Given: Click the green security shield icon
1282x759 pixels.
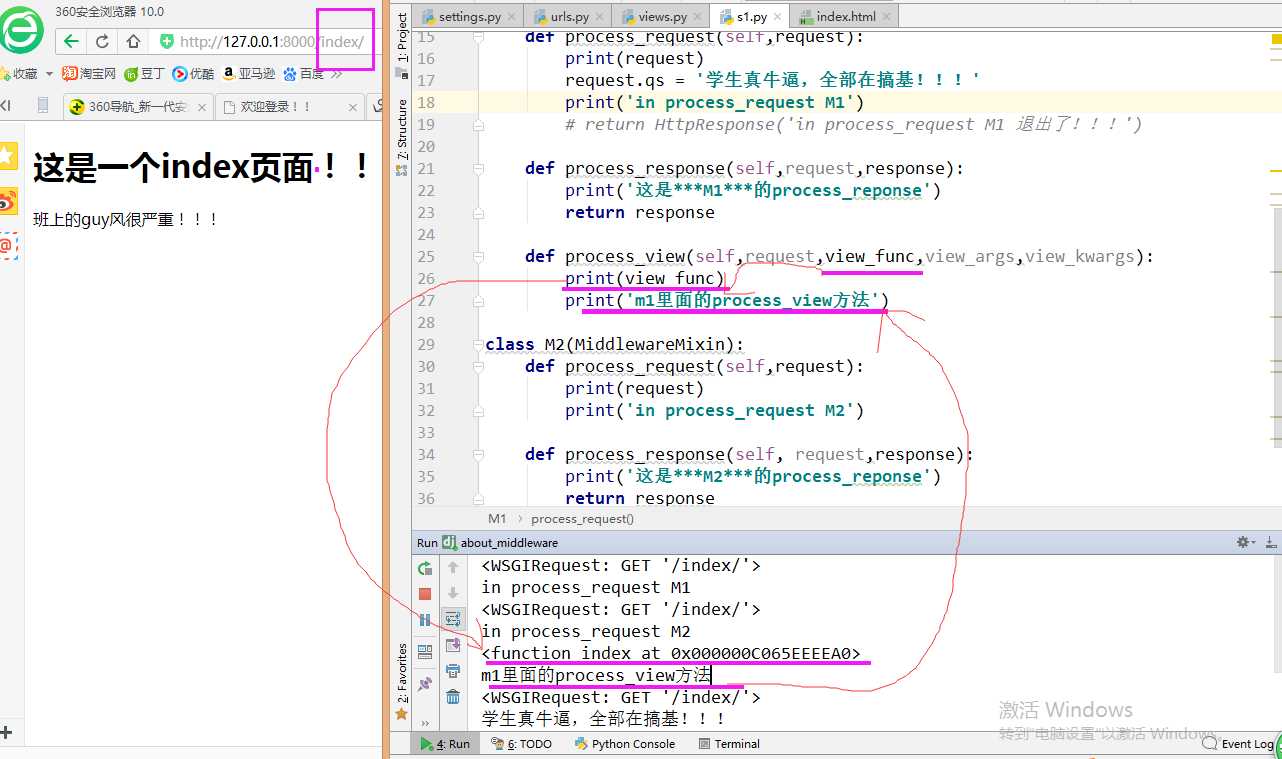Looking at the screenshot, I should coord(166,41).
